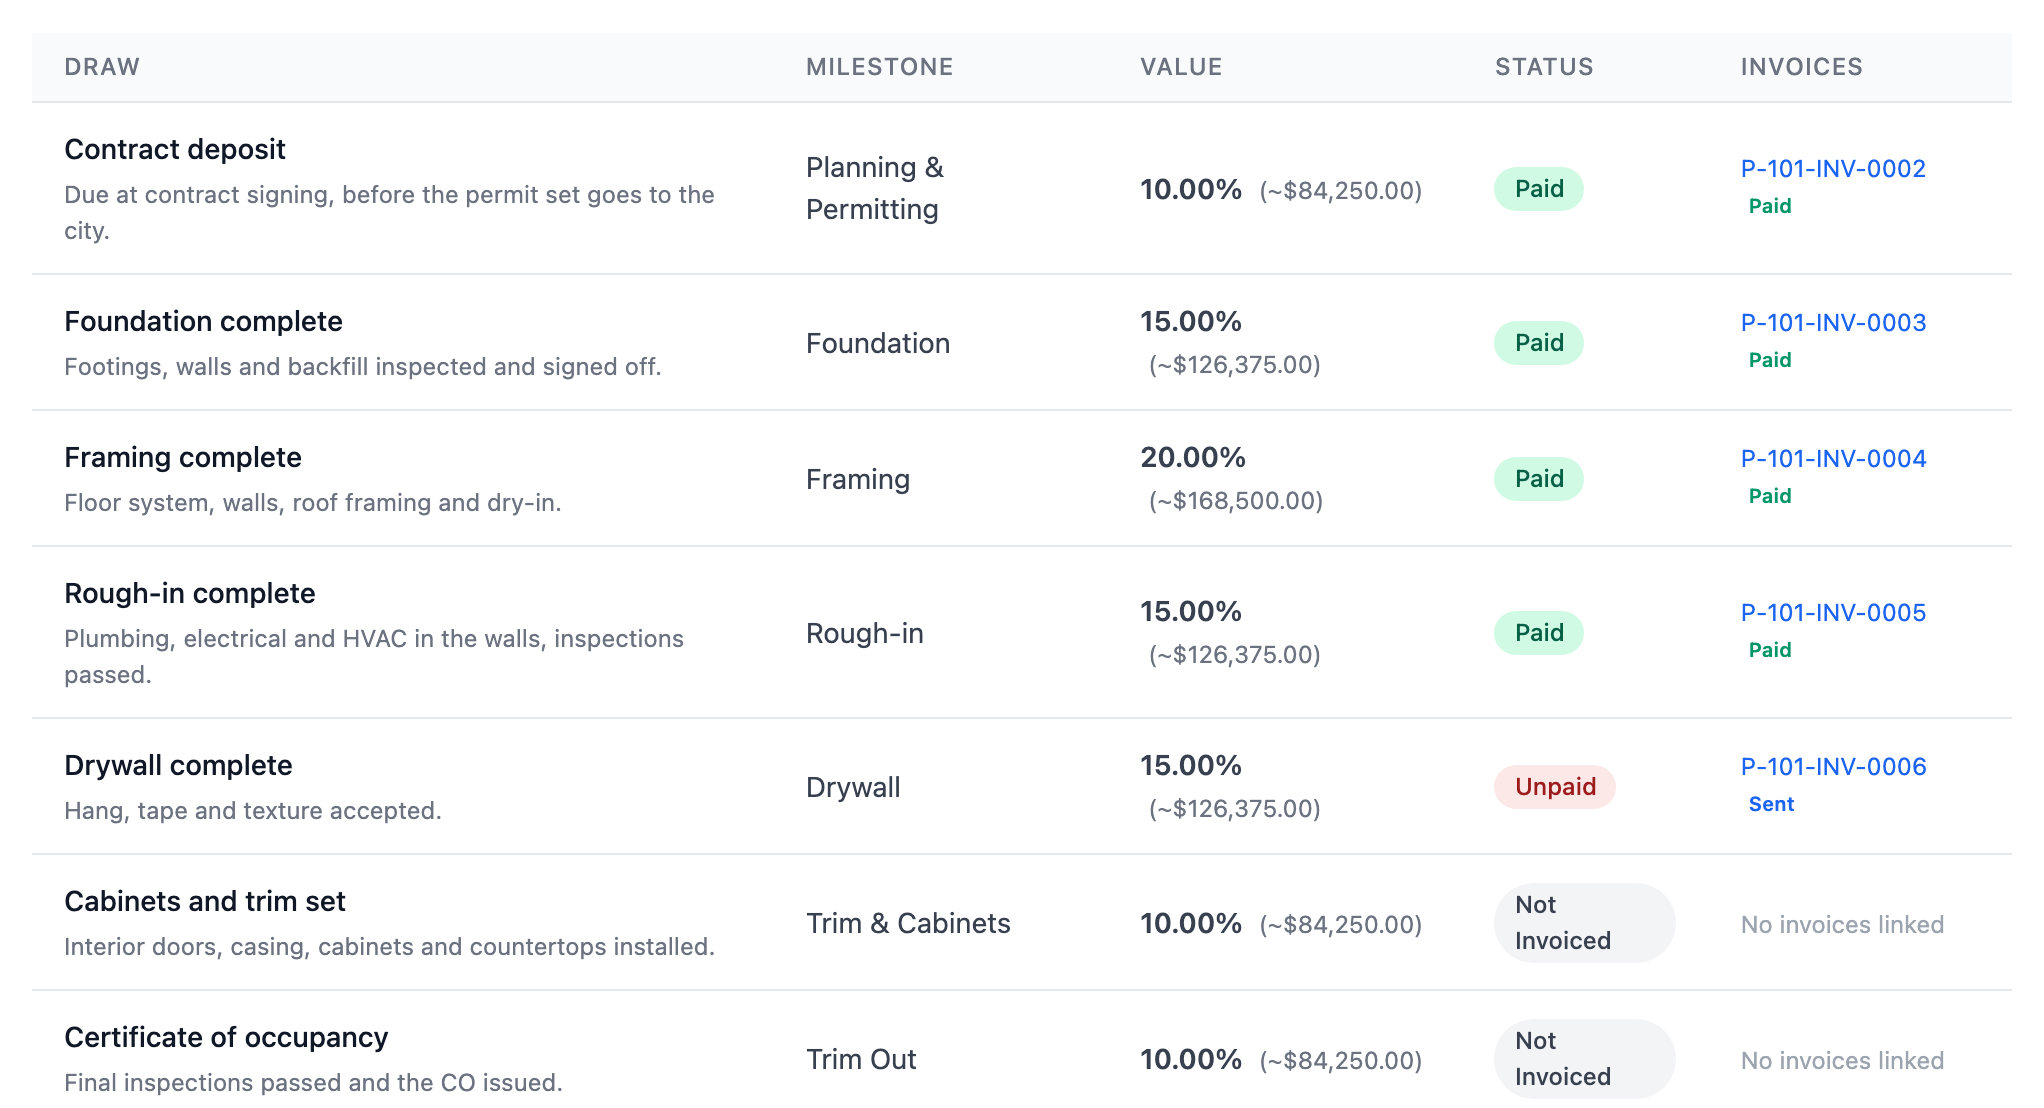Select the Rough-in complete draw title
The height and width of the screenshot is (1108, 2044).
(x=190, y=593)
